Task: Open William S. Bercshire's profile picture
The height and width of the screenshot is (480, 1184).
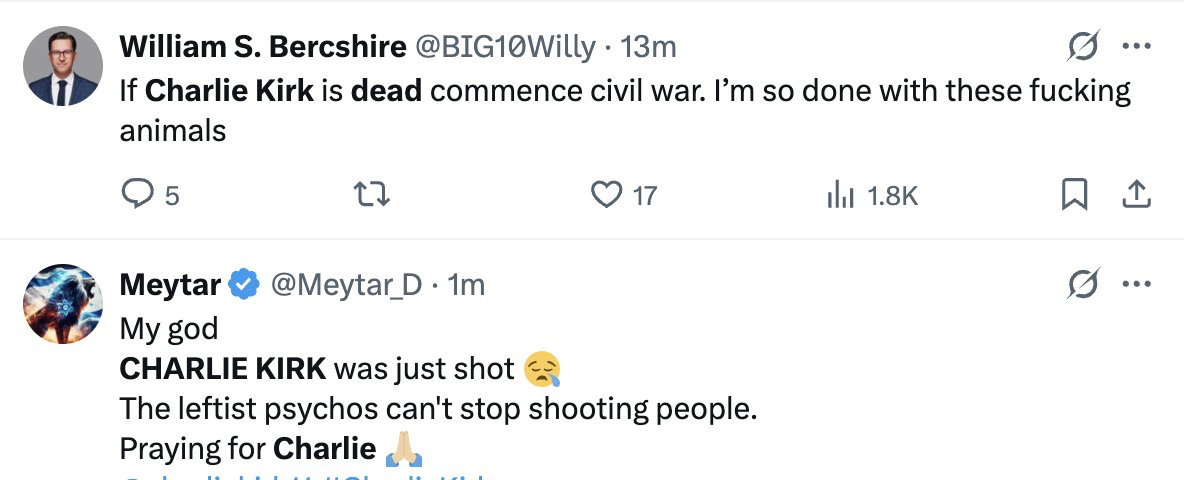Action: (x=63, y=66)
